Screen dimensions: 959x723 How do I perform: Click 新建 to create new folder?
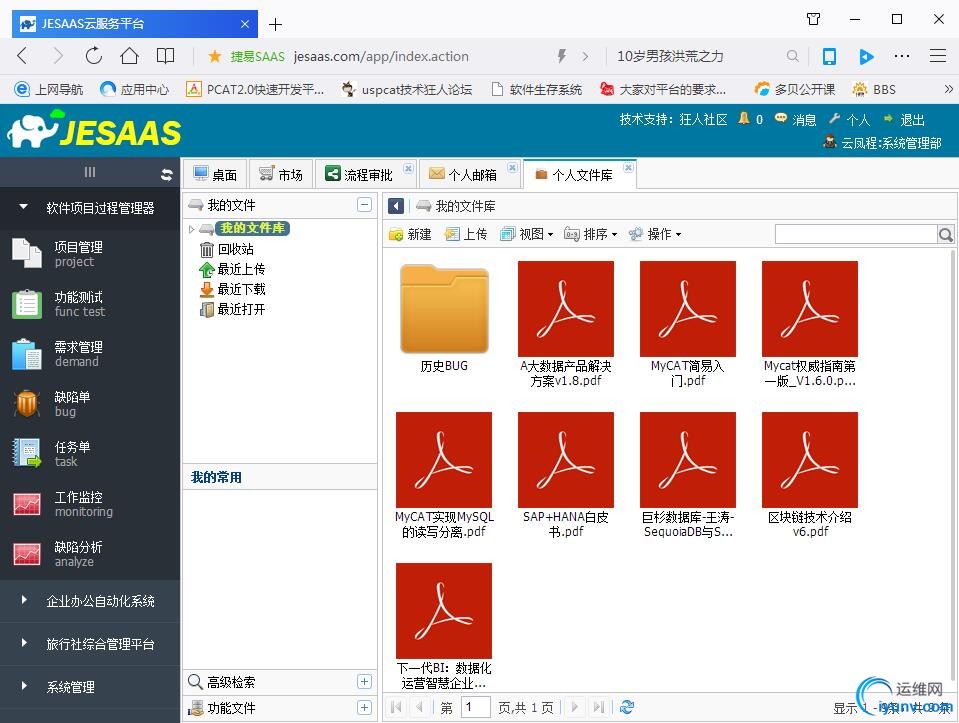click(x=410, y=234)
